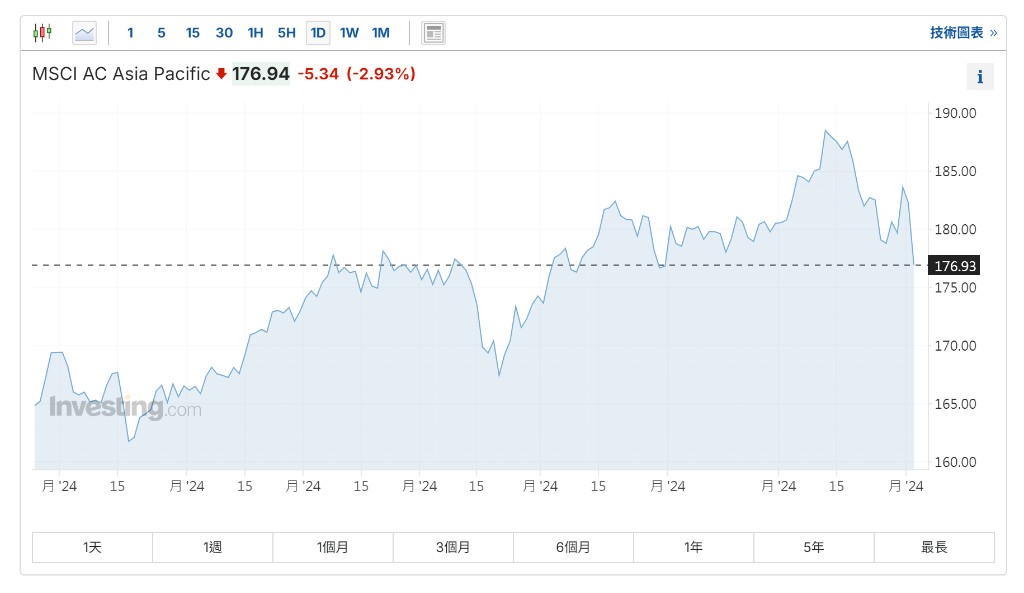Switch to the 1H interval

click(255, 33)
